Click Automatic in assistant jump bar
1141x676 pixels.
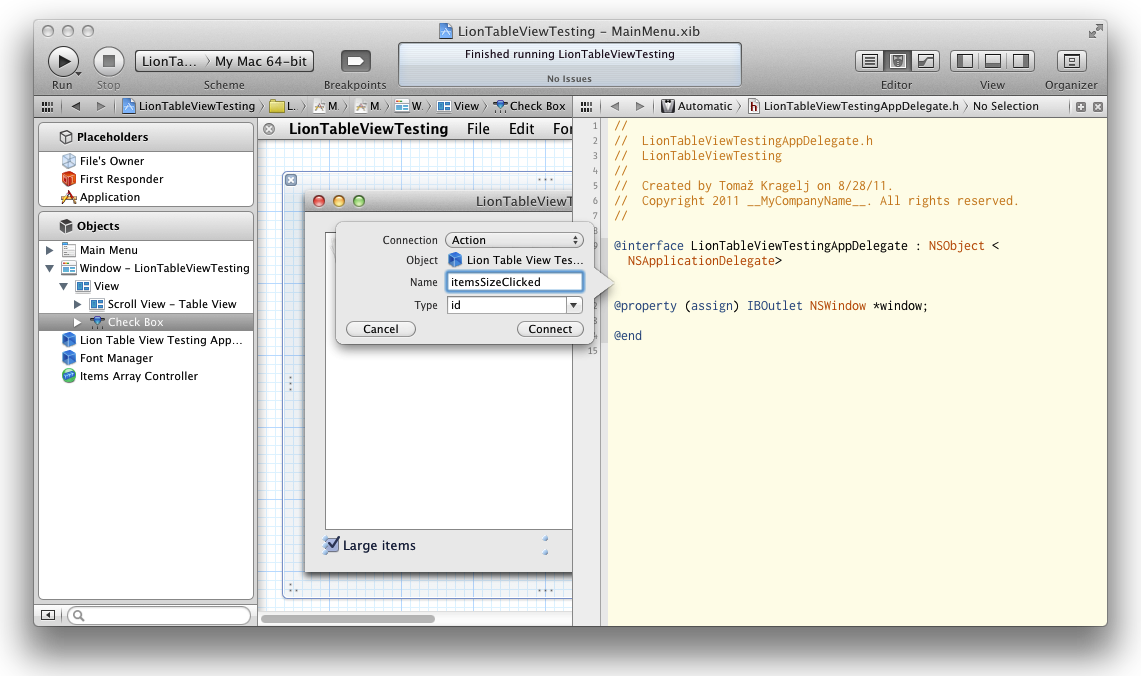(697, 106)
